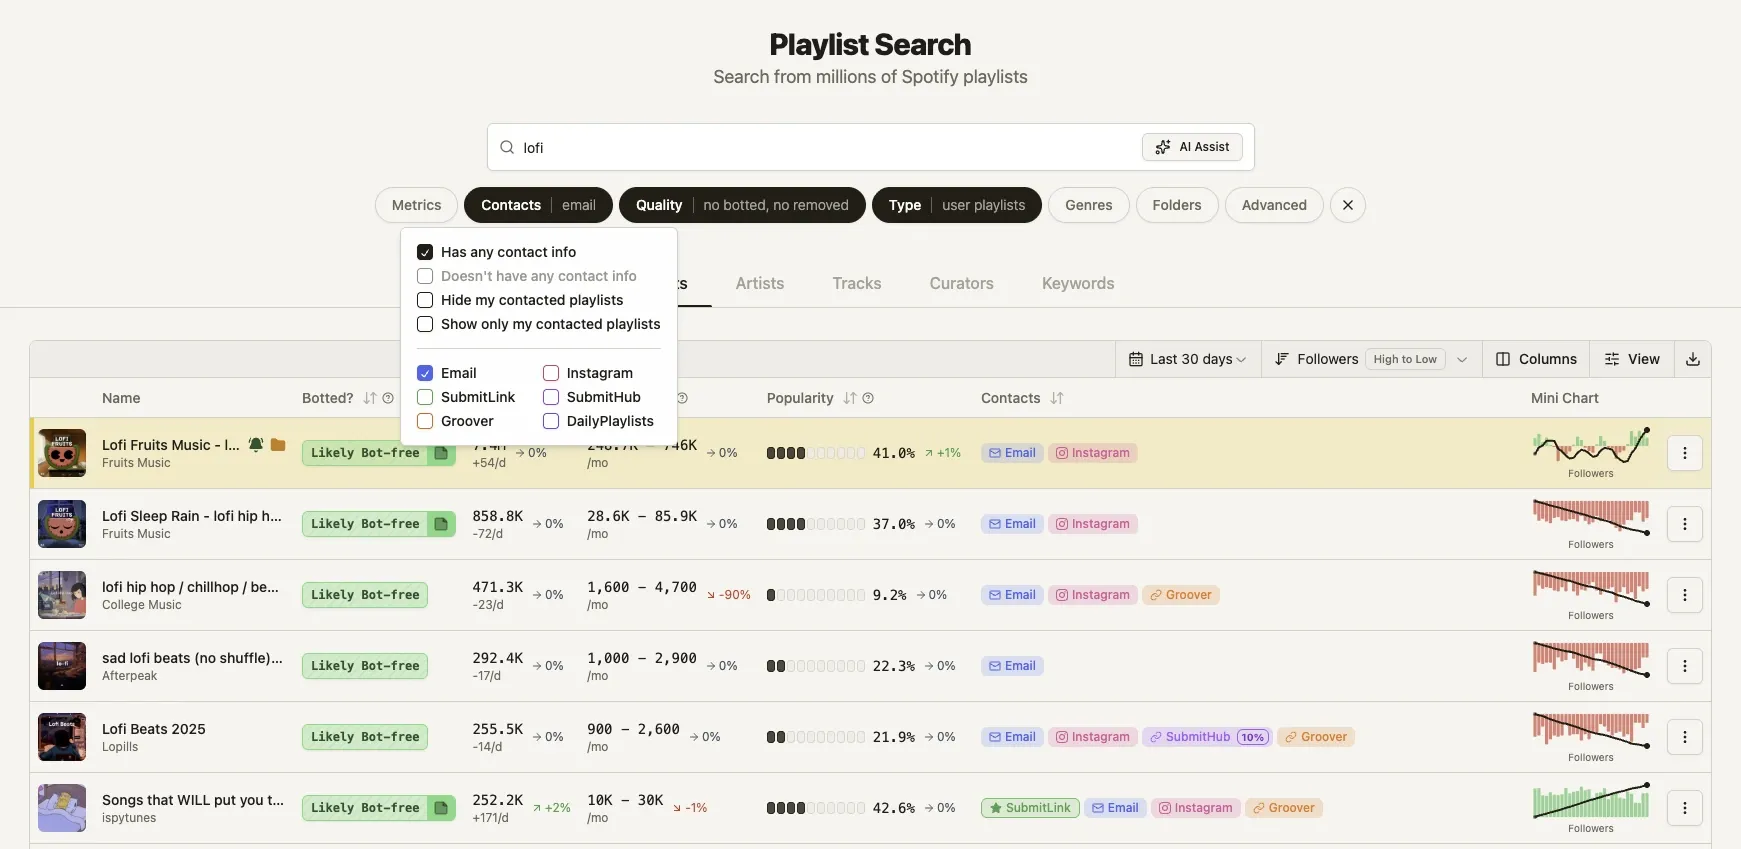Click followers mini chart for ispytunes playlist
This screenshot has height=849, width=1741.
[x=1591, y=801]
